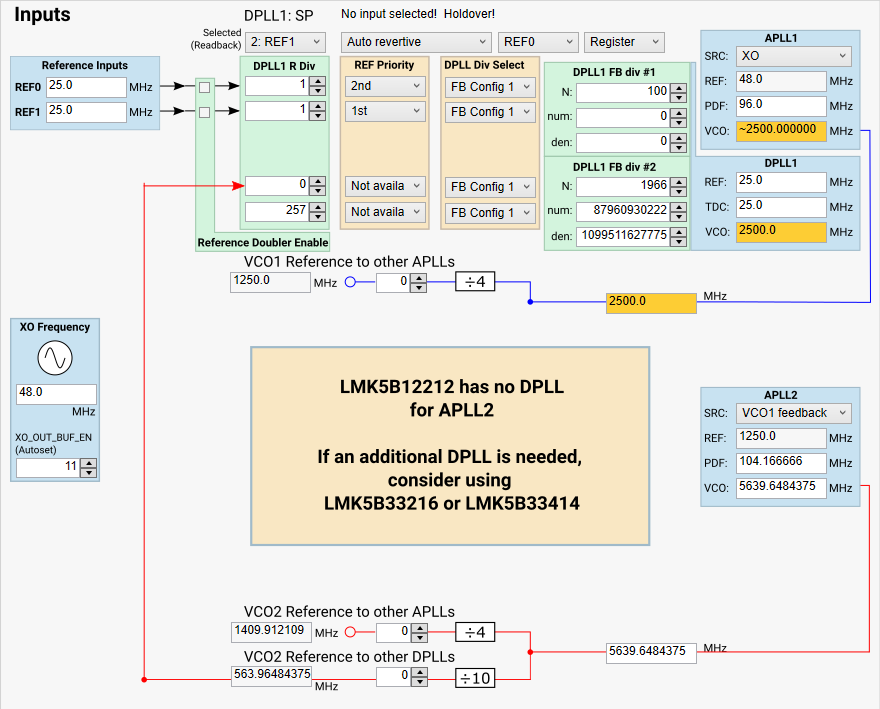Click the blue circle node before the VCO1 divider
Viewport: 880px width, 709px height.
coord(352,281)
